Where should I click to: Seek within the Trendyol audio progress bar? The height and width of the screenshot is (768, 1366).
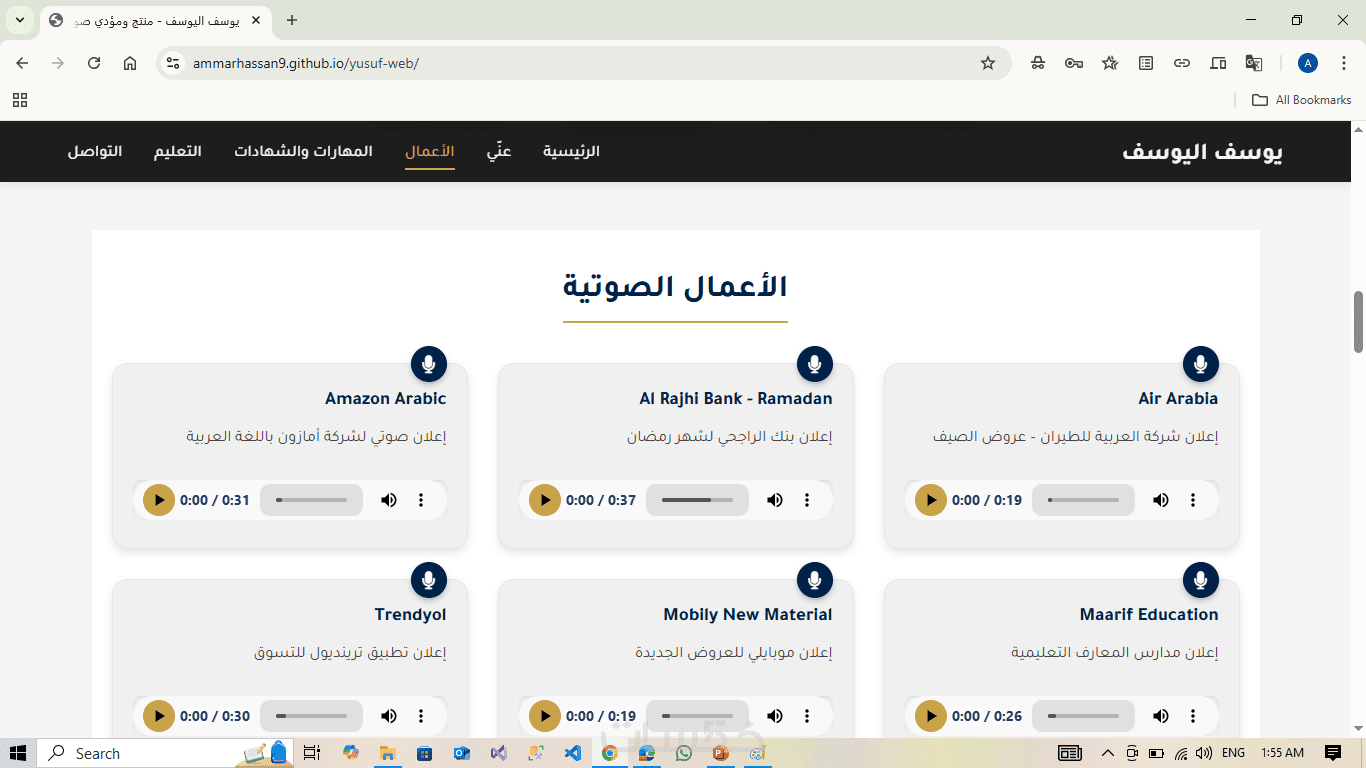(x=311, y=716)
